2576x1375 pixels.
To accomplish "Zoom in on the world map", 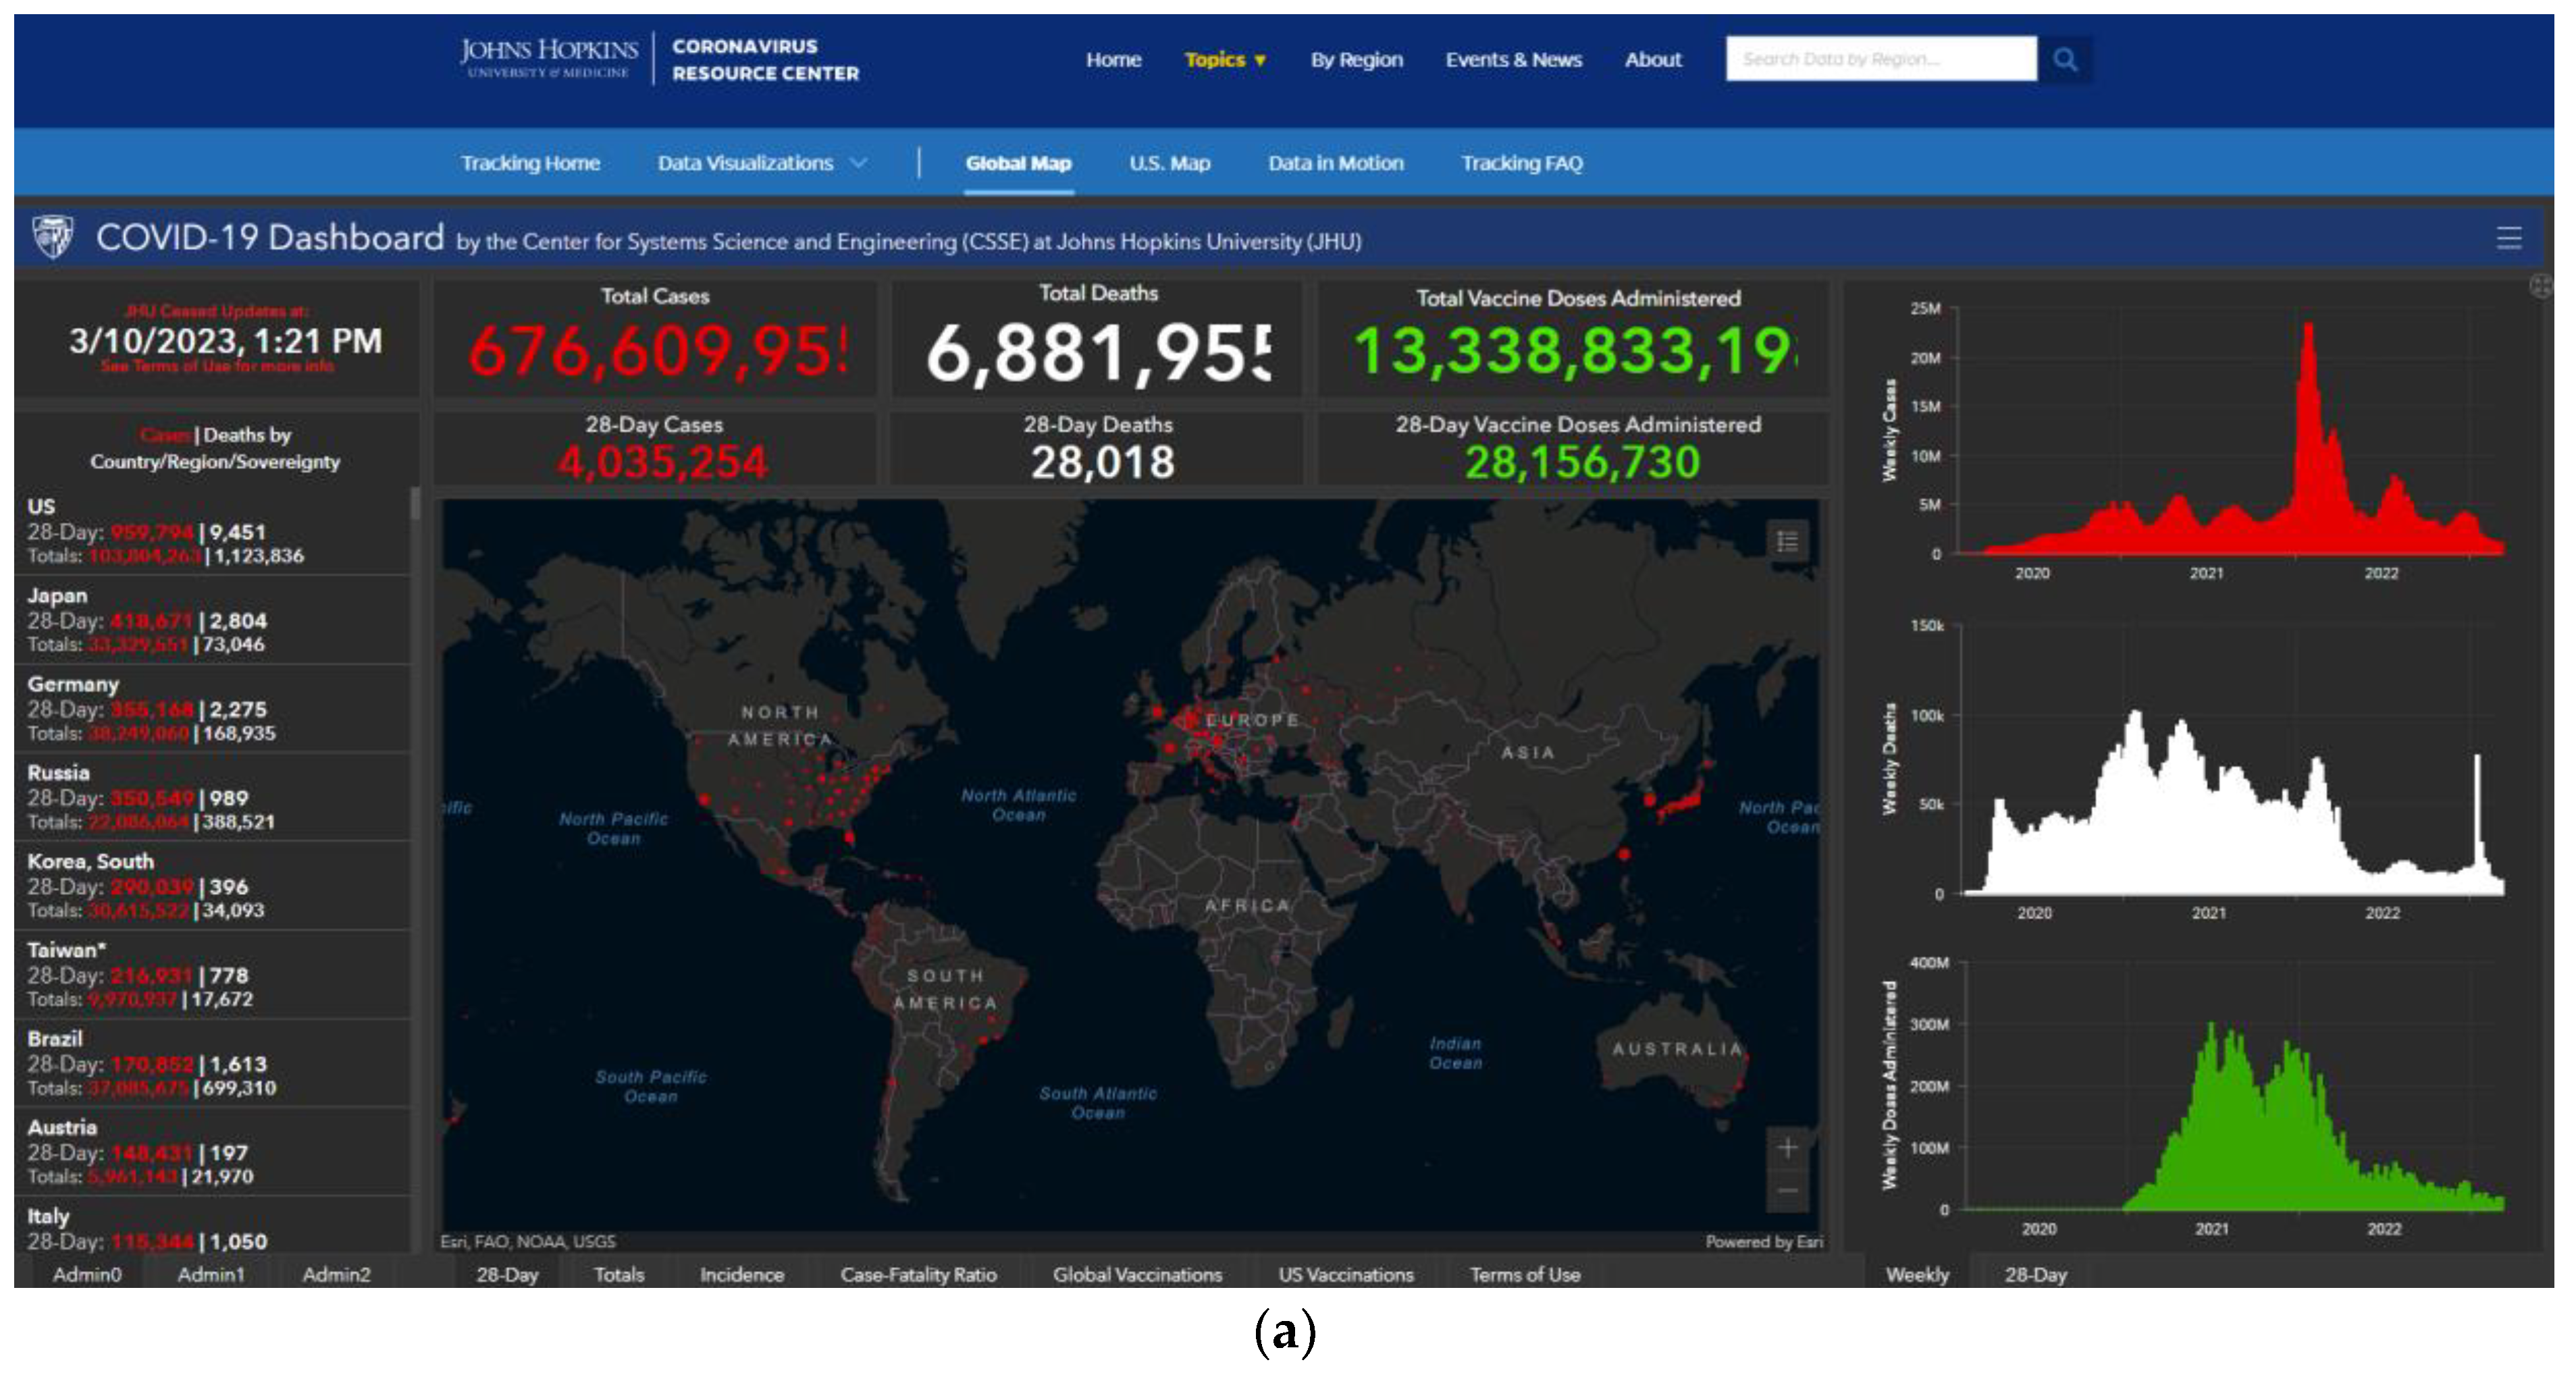I will (1788, 1148).
